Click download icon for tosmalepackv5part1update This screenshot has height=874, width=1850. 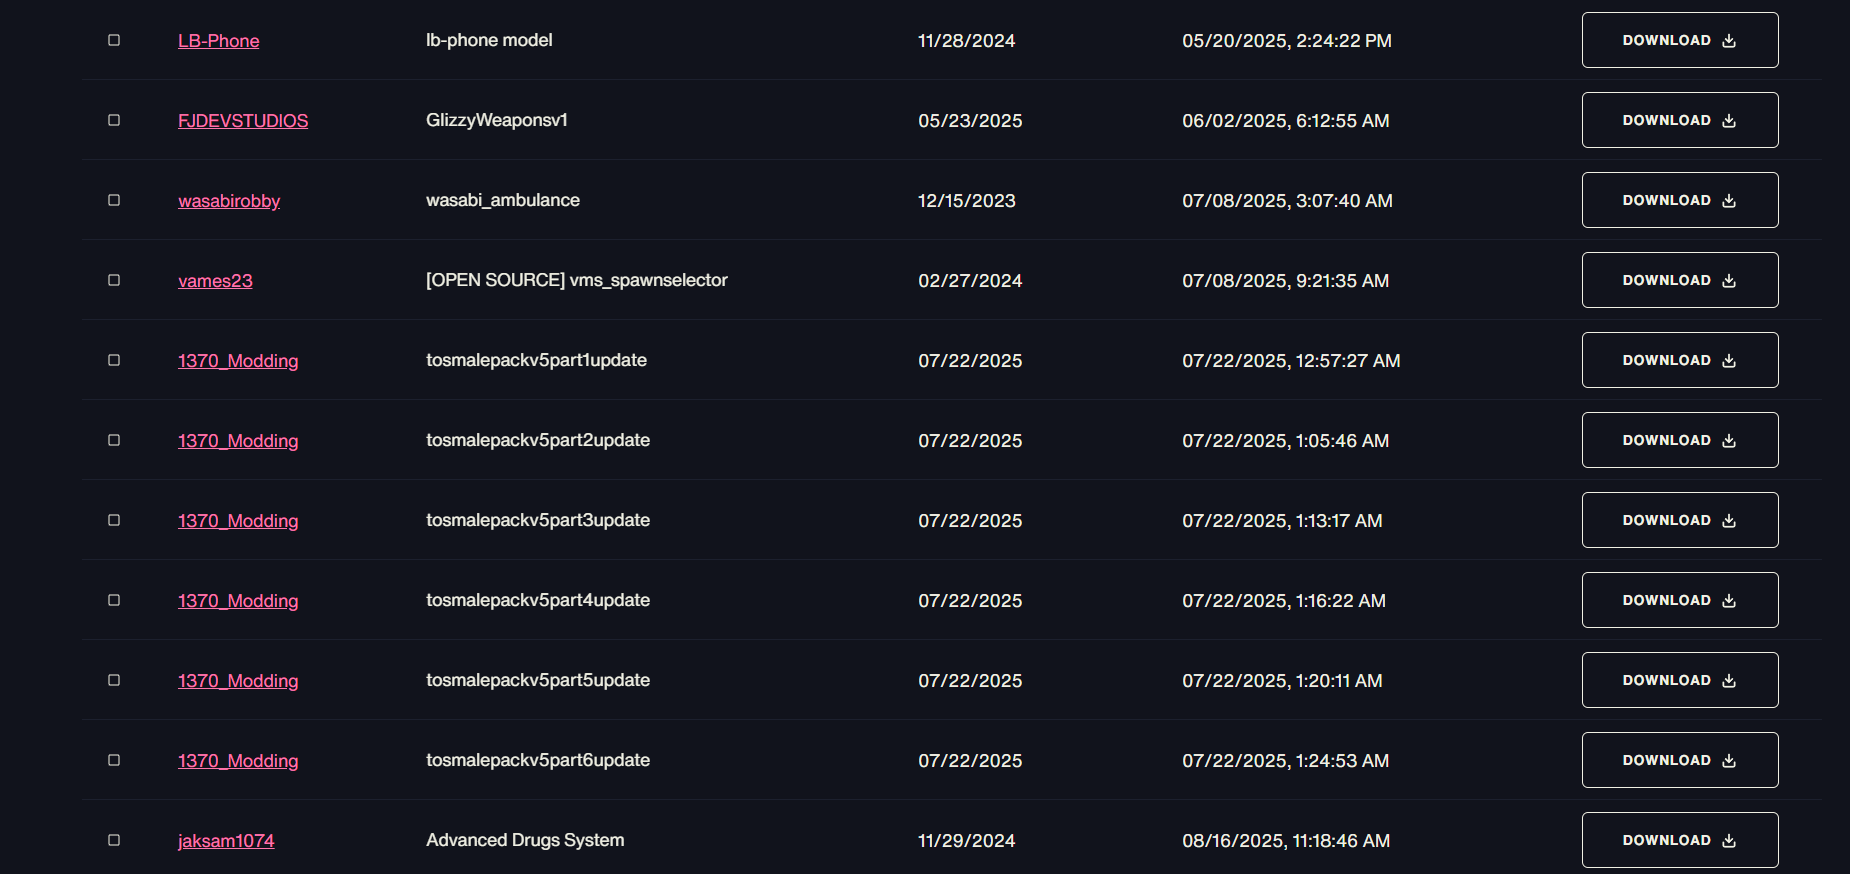tap(1729, 361)
